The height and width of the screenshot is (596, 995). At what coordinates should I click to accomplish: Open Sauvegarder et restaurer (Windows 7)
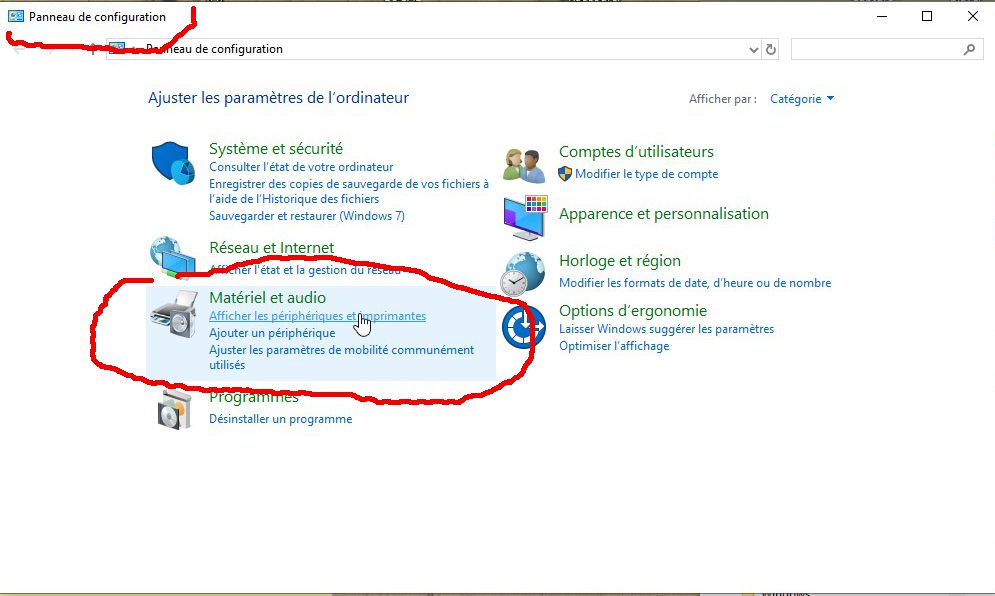pyautogui.click(x=307, y=216)
